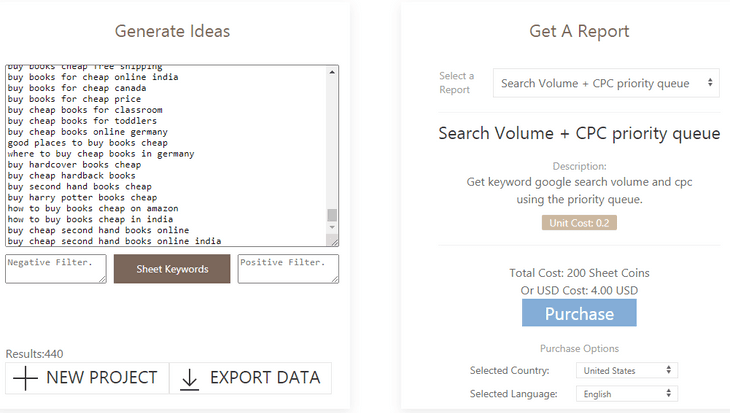Click the keyword textarea resize handle
The width and height of the screenshot is (730, 413).
[333, 241]
